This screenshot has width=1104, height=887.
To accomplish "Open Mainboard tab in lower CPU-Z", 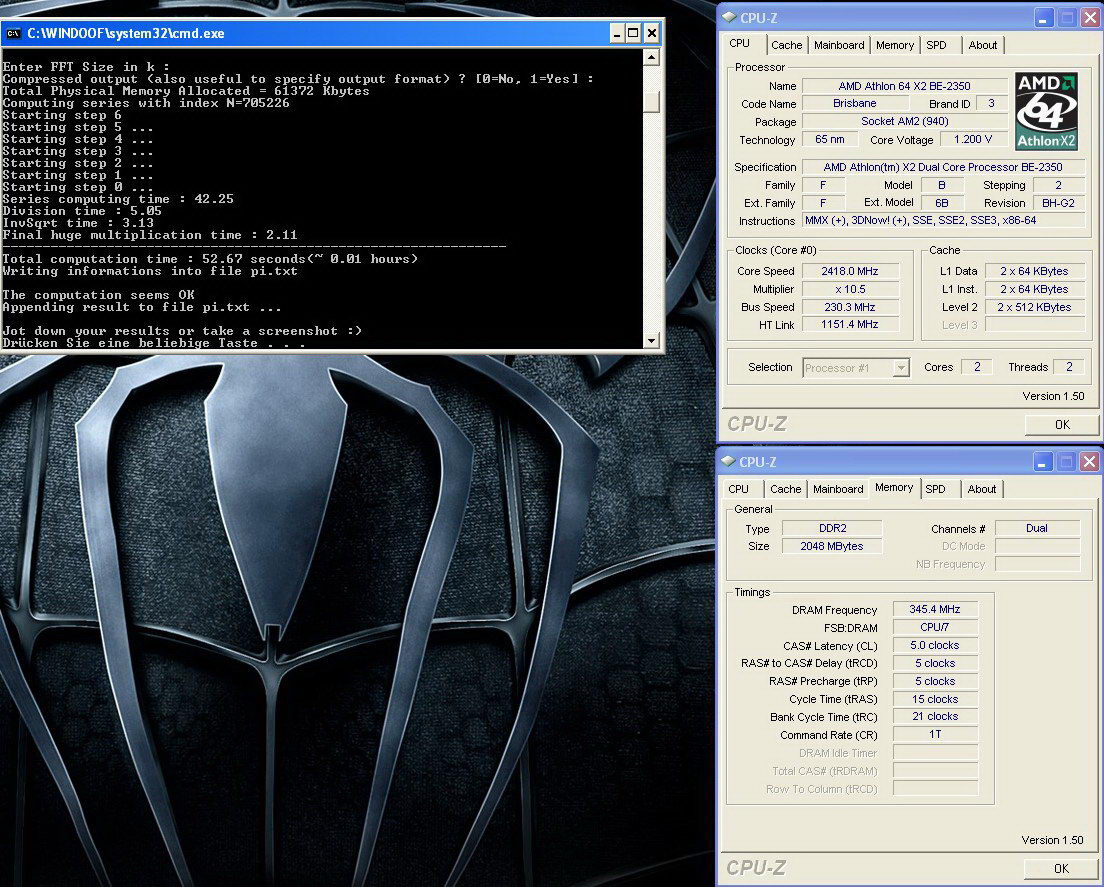I will (x=838, y=489).
